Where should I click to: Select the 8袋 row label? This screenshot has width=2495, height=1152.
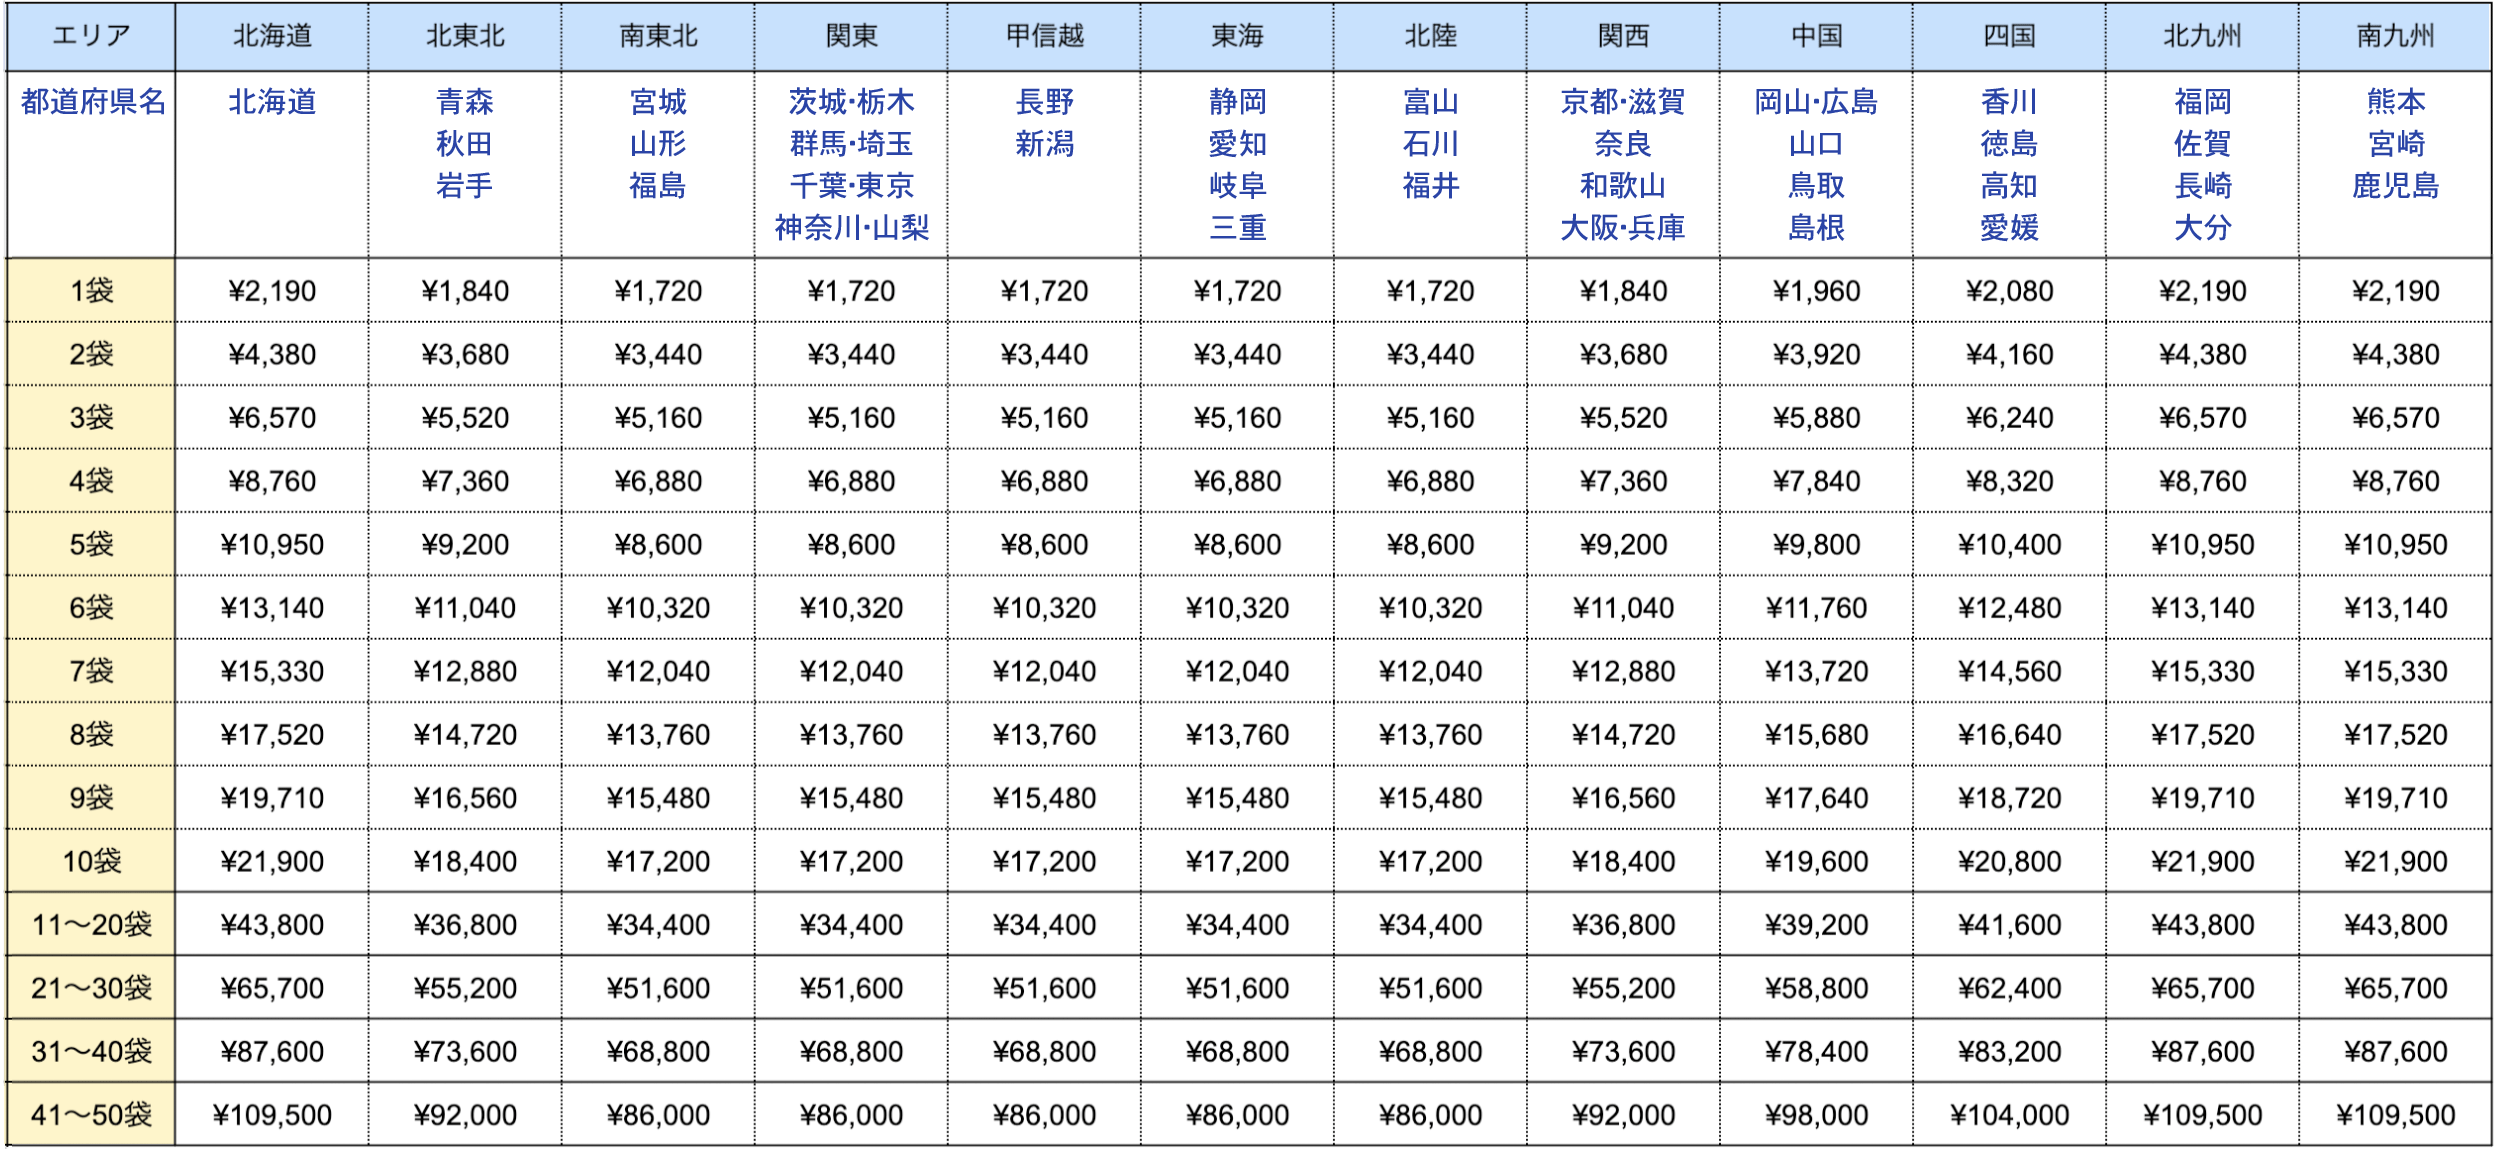(91, 735)
